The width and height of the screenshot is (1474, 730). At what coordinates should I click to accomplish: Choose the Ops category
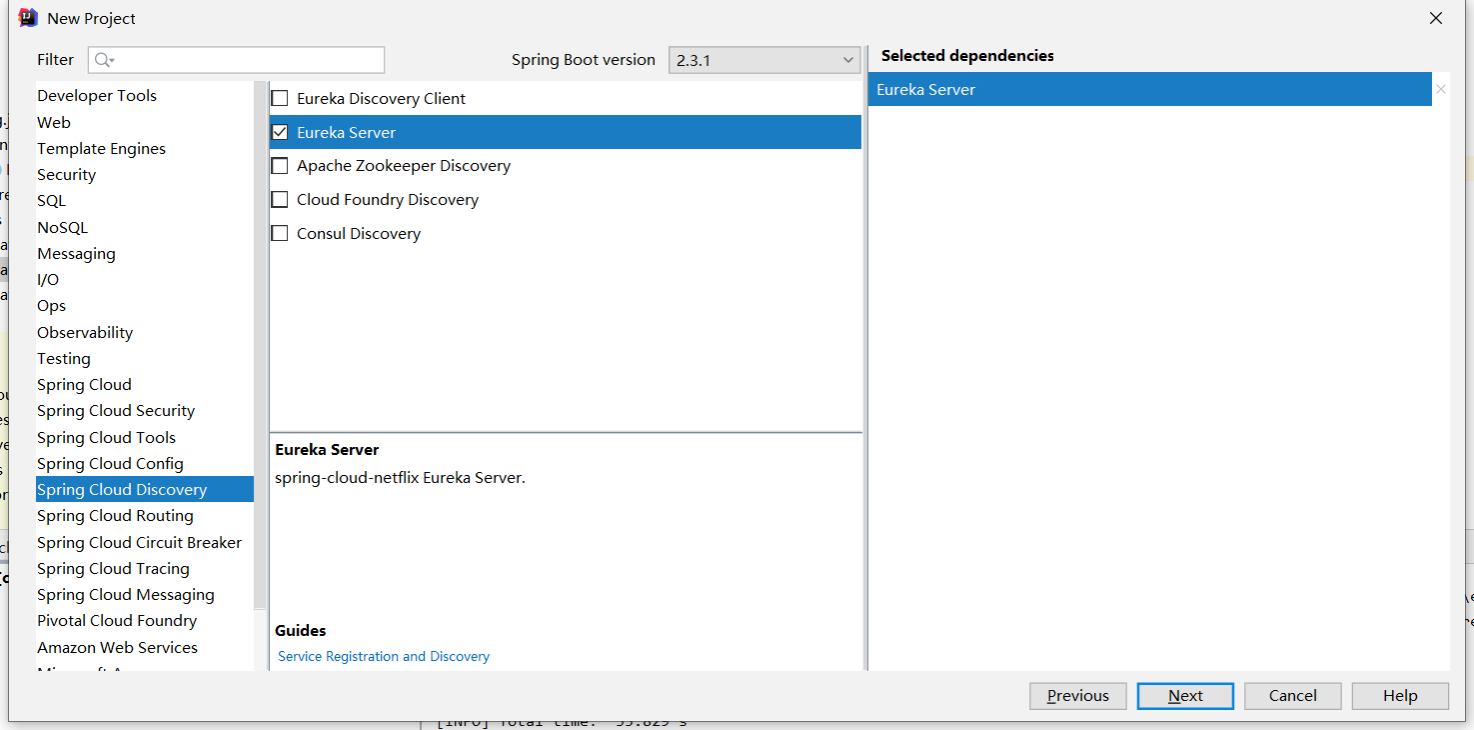(x=145, y=306)
